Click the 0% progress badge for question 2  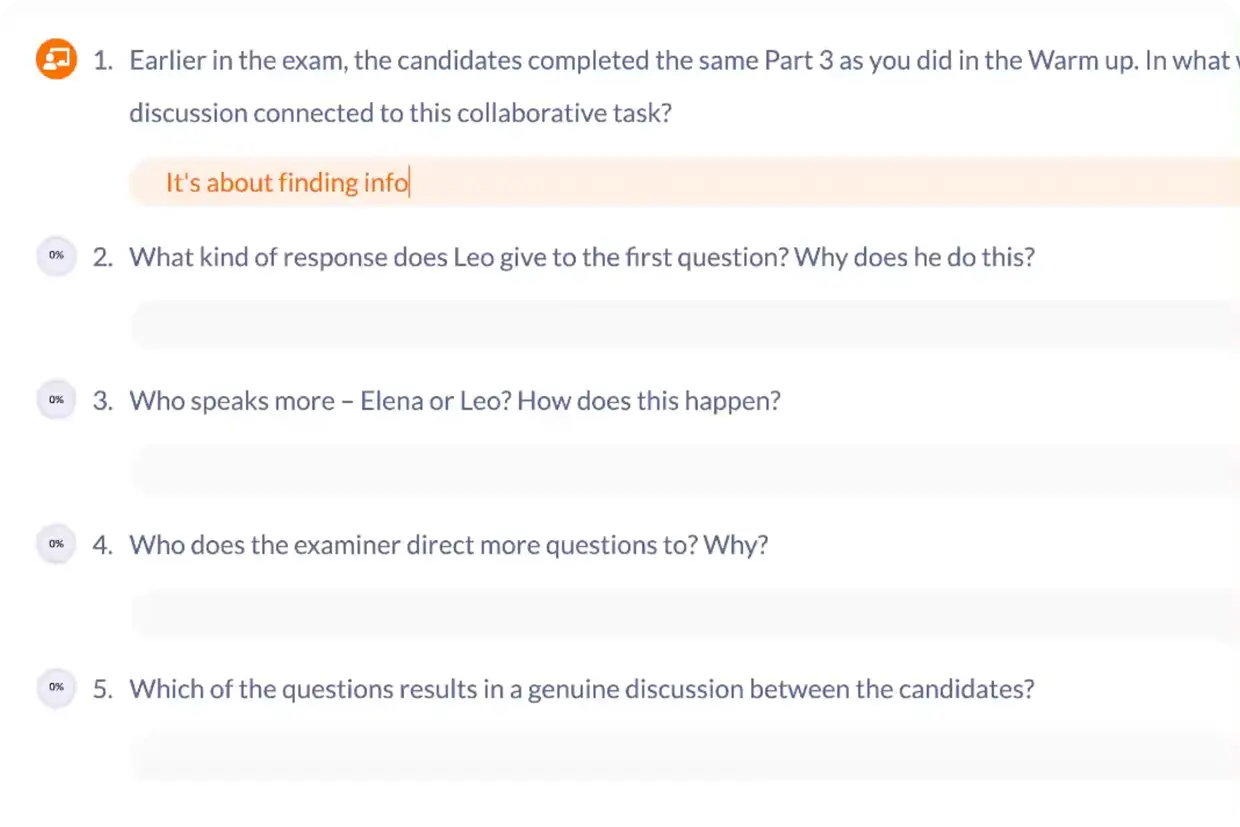pos(56,256)
